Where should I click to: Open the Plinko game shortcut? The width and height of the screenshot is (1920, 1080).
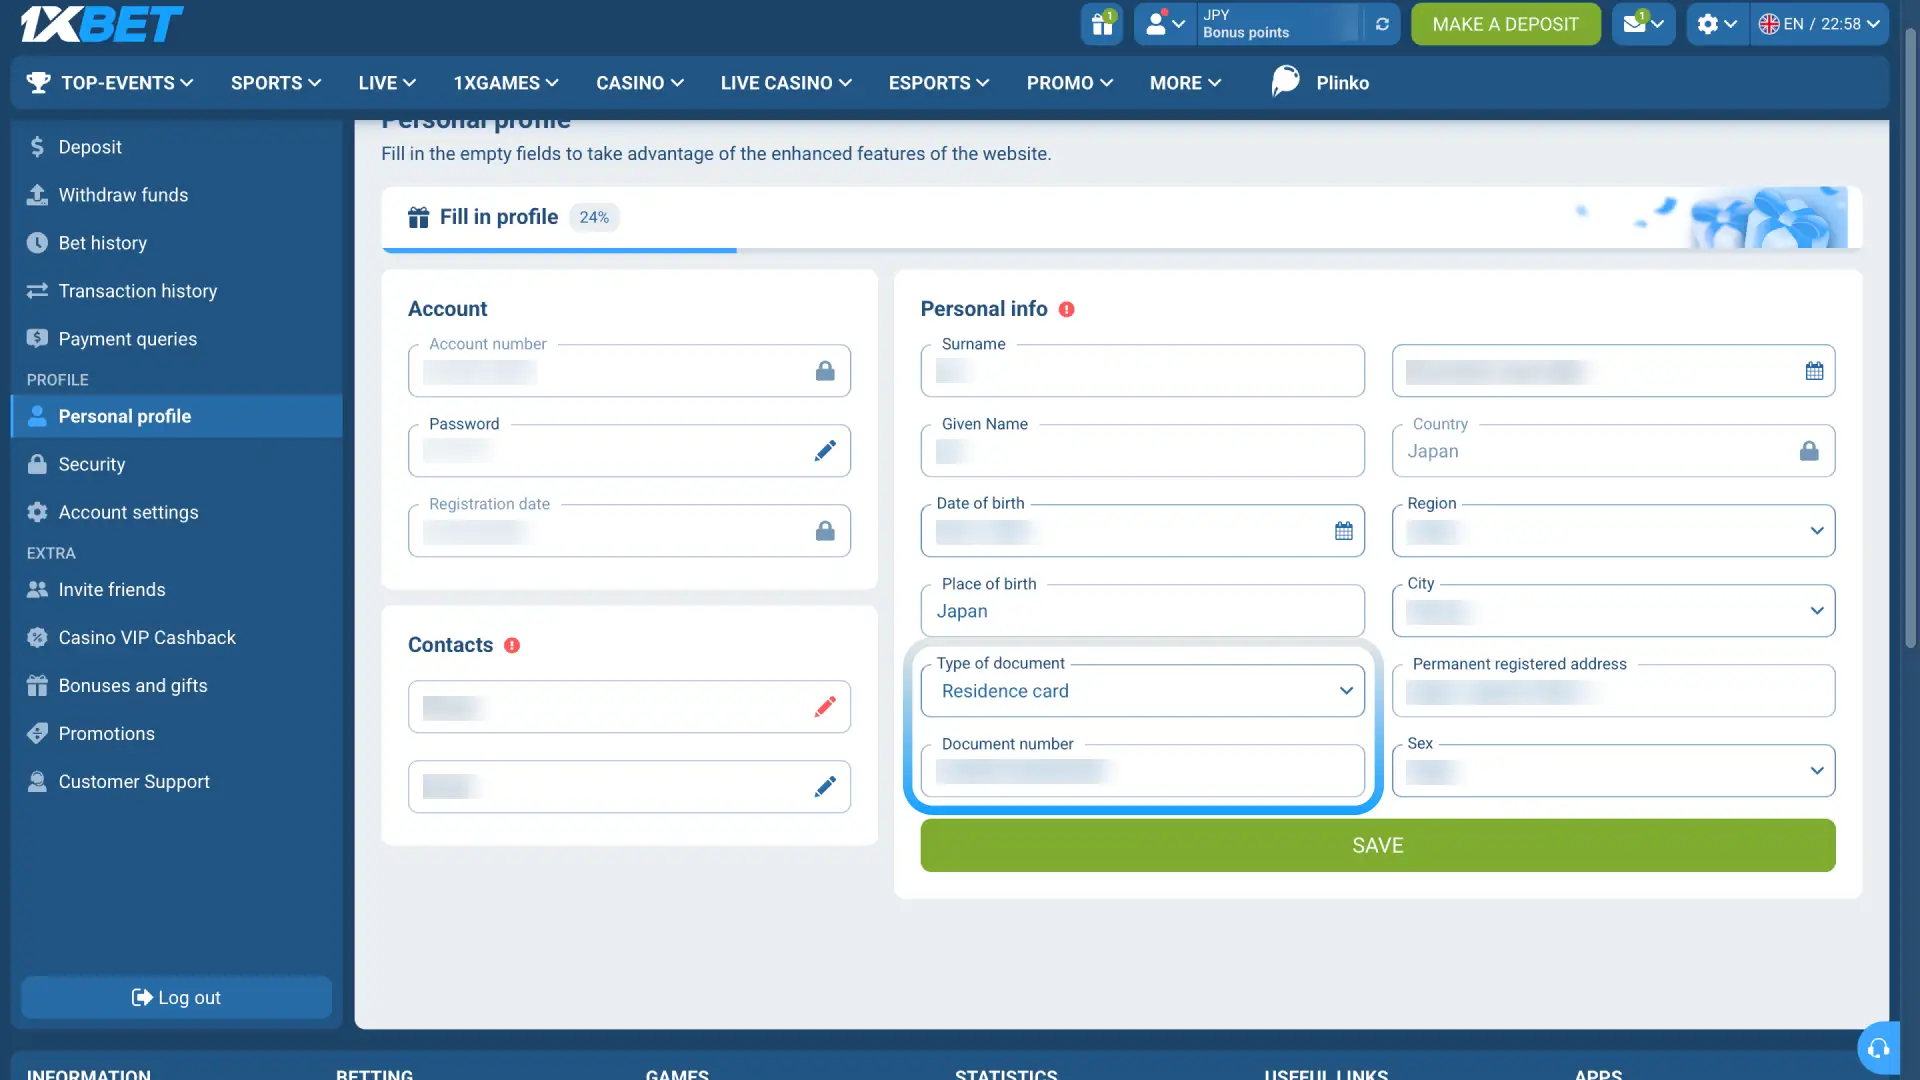[x=1320, y=83]
